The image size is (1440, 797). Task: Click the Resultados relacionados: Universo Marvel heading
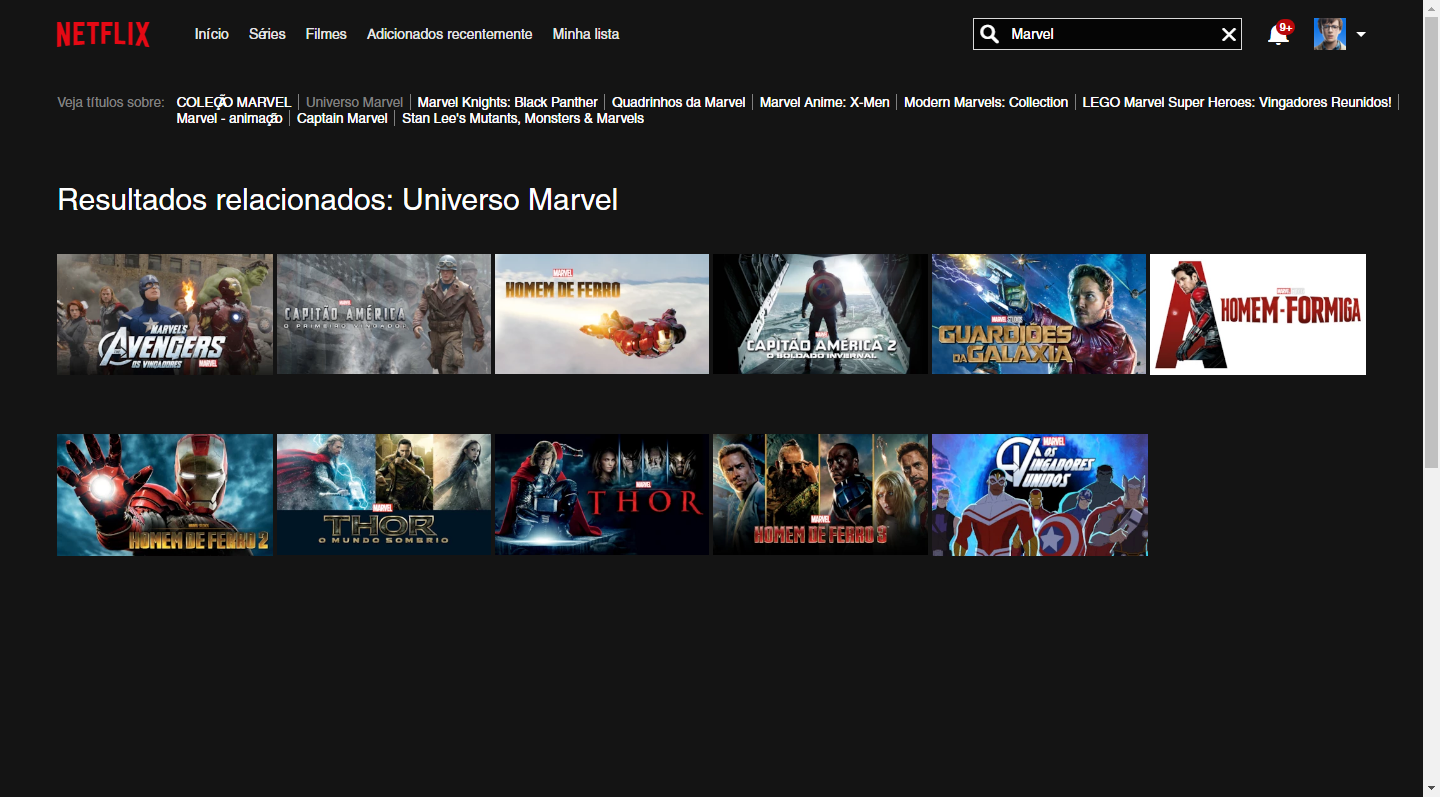(x=338, y=200)
